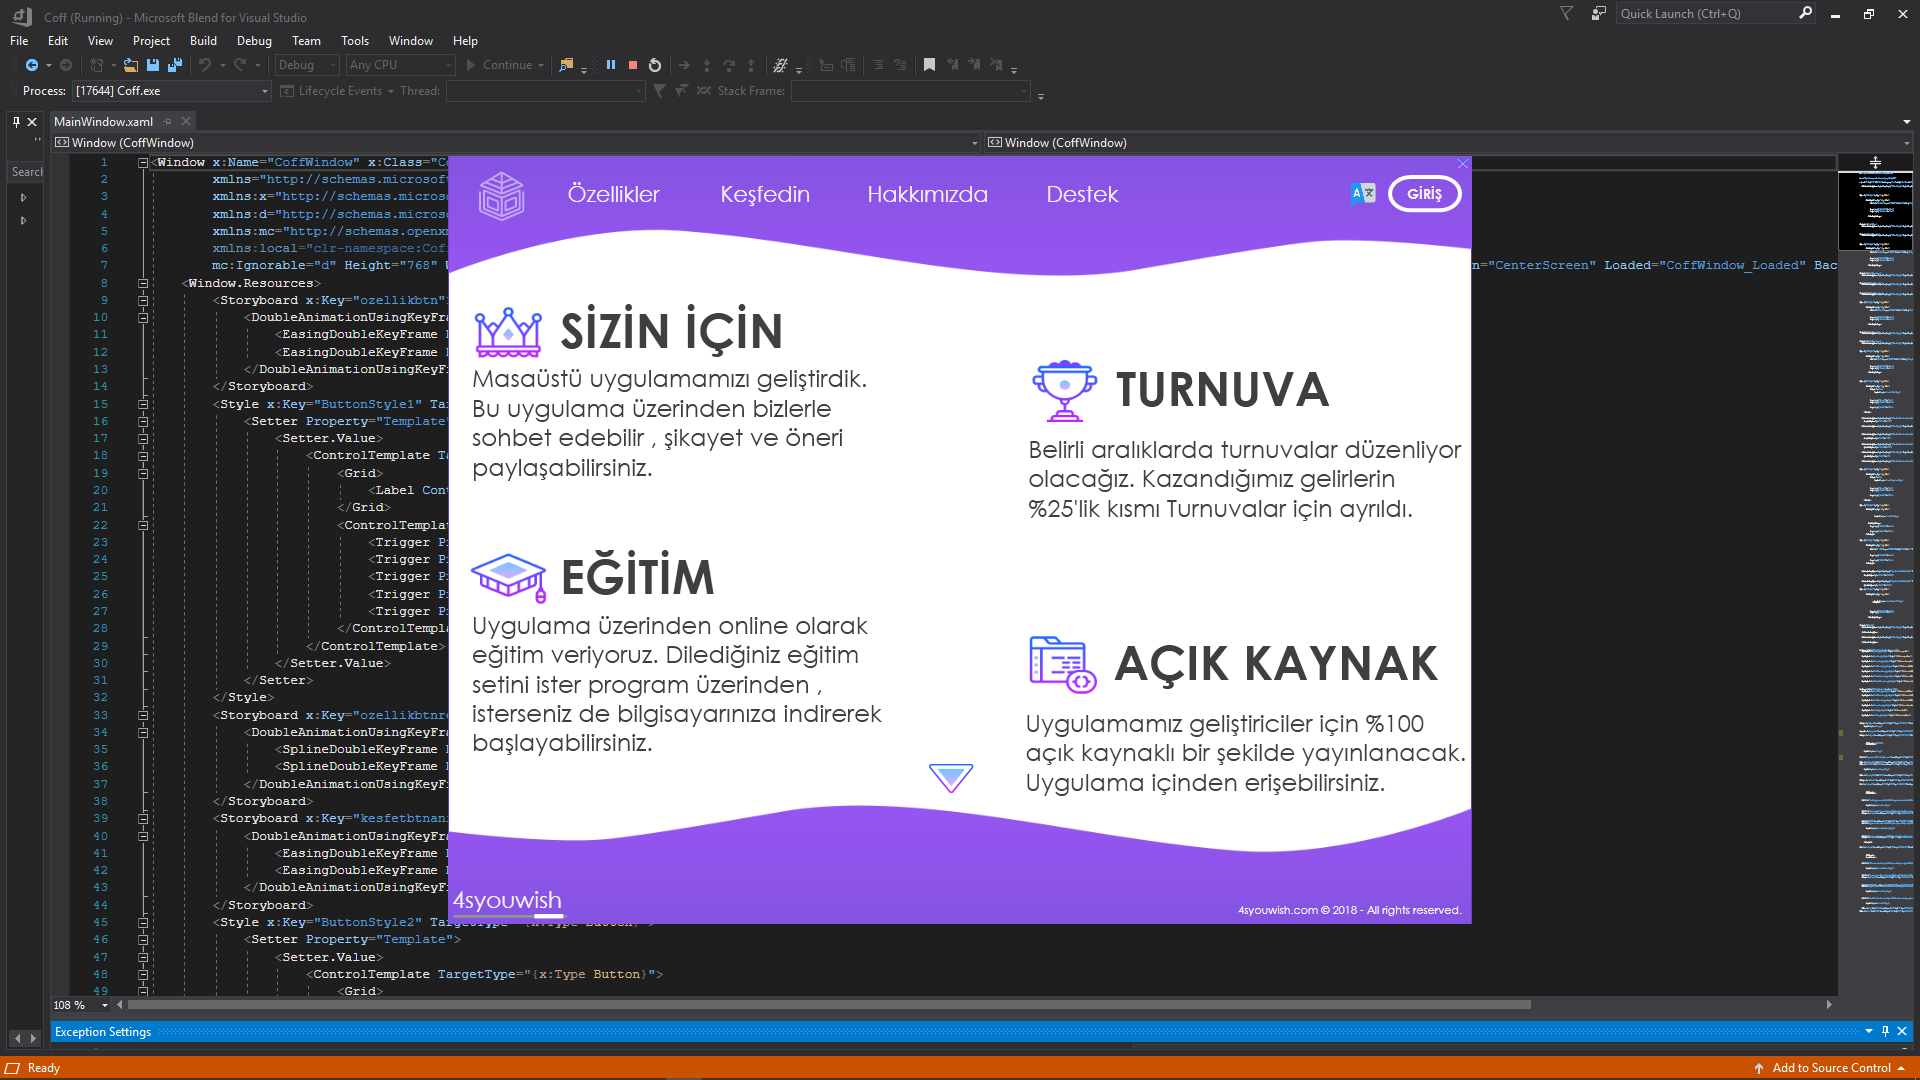The height and width of the screenshot is (1080, 1920).
Task: Click Destek in the Coff window
Action: coord(1082,194)
